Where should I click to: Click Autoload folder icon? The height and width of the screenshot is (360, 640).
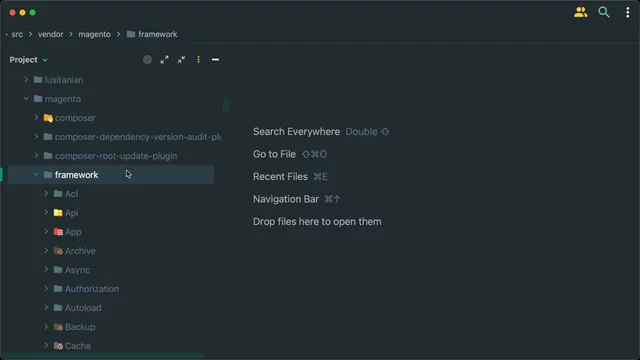[x=58, y=308]
